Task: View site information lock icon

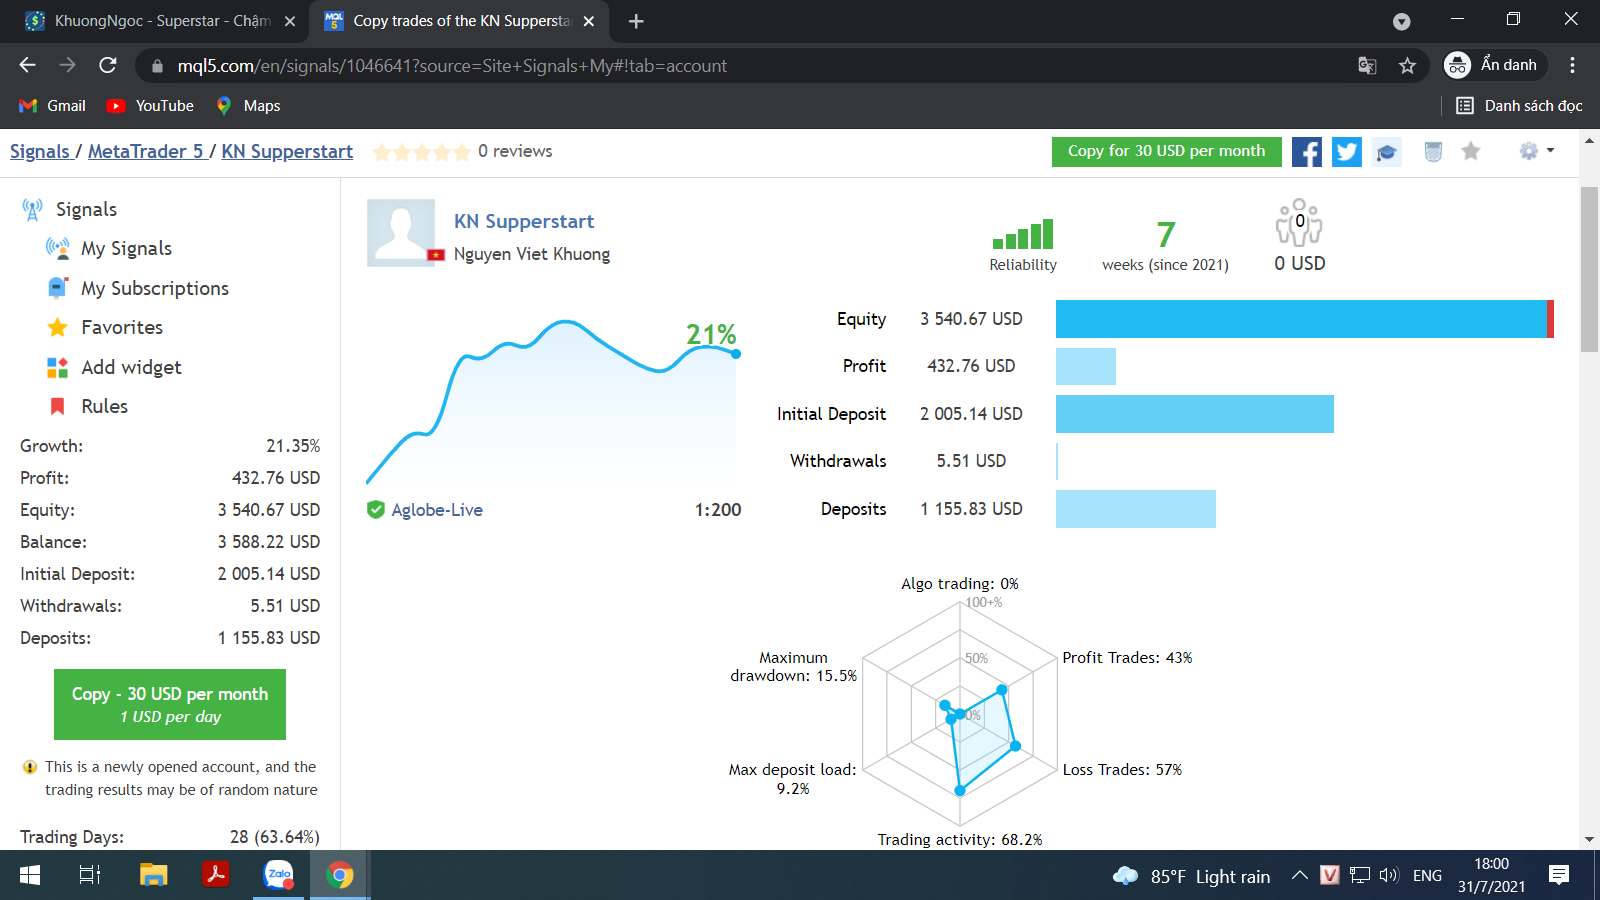Action: pos(157,66)
